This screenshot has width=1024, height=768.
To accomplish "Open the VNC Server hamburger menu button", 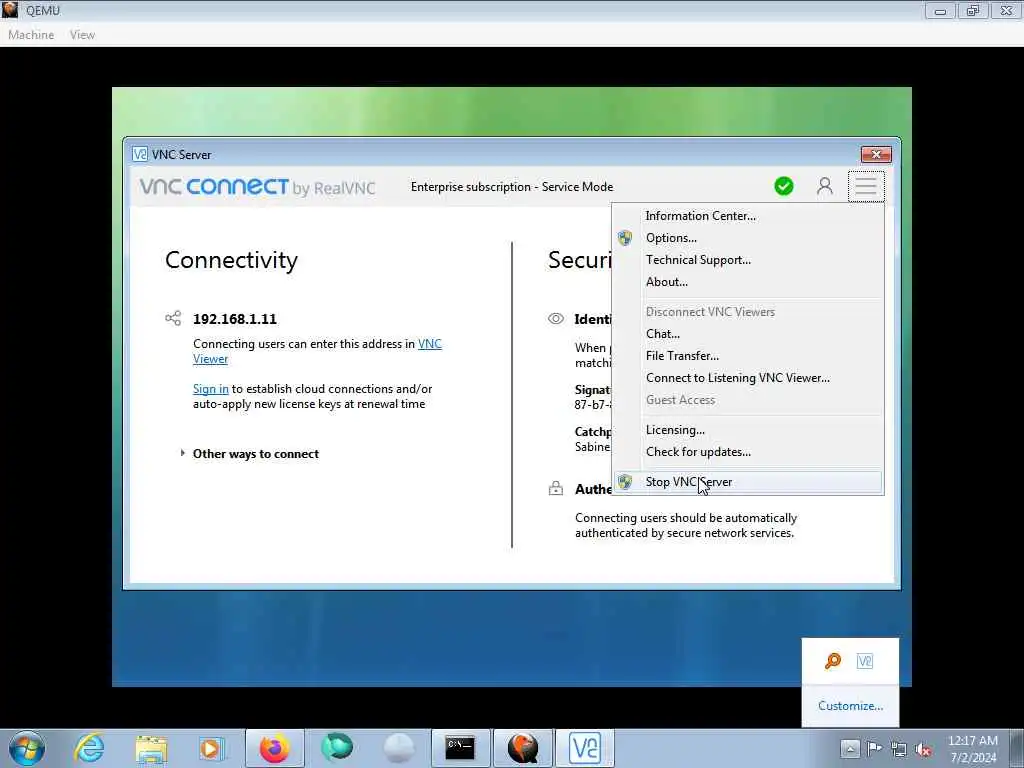I will pyautogui.click(x=866, y=187).
